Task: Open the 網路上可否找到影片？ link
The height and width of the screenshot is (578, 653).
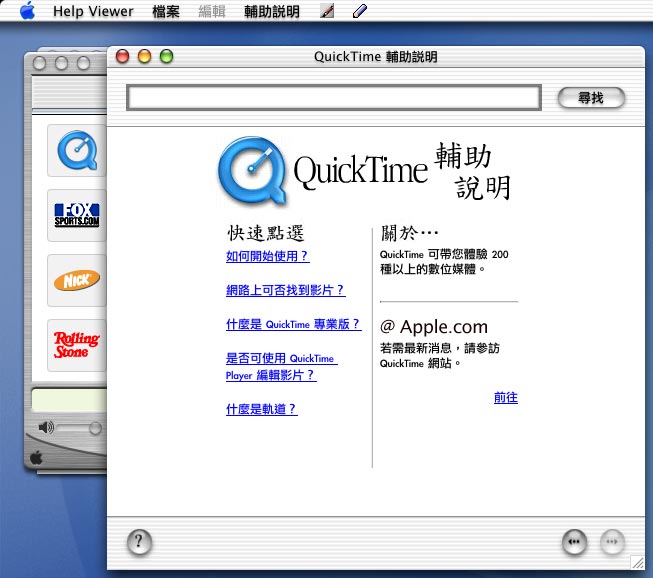Action: pyautogui.click(x=285, y=290)
